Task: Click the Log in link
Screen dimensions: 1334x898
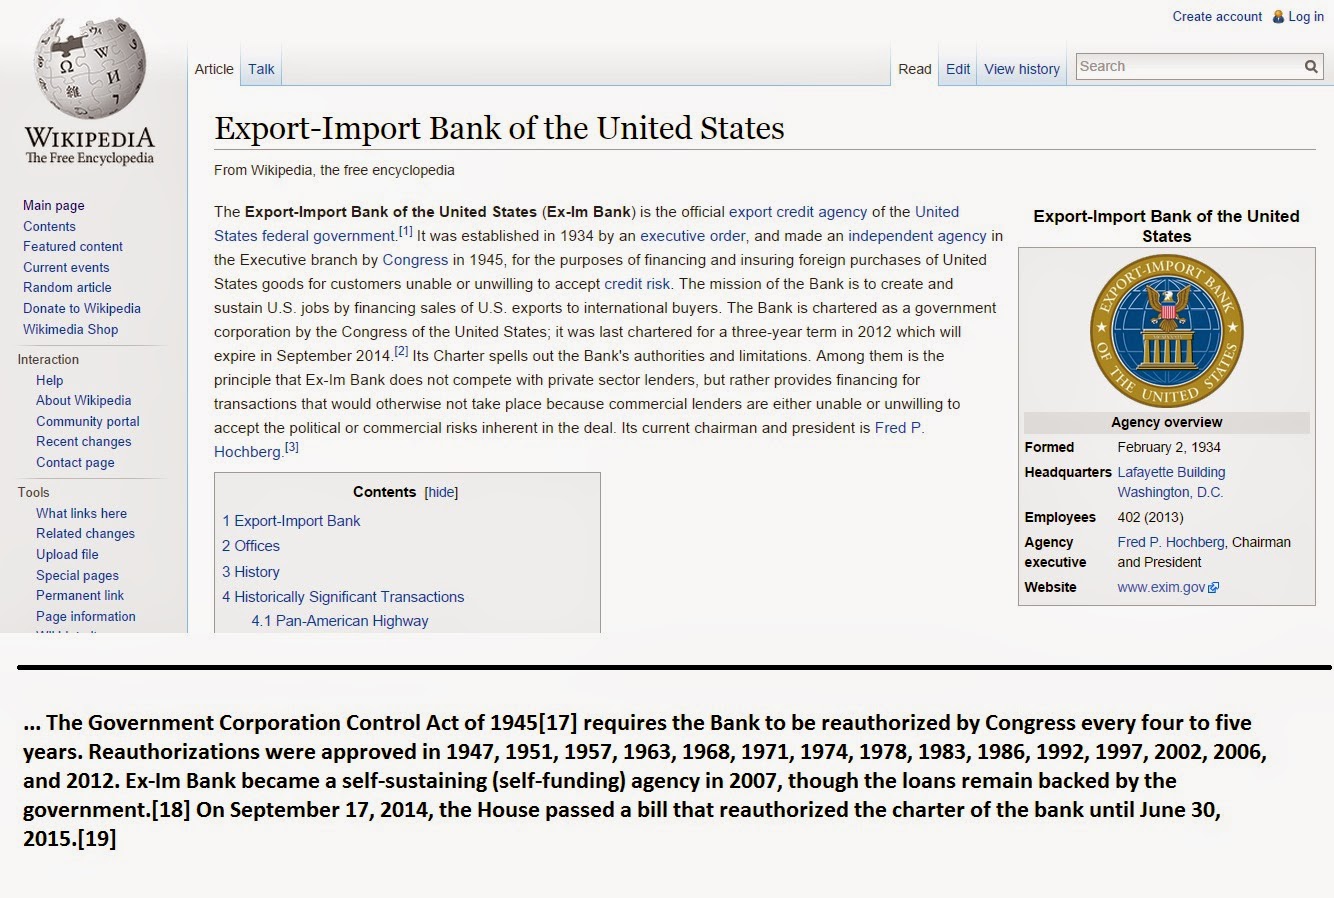Action: (x=1306, y=16)
